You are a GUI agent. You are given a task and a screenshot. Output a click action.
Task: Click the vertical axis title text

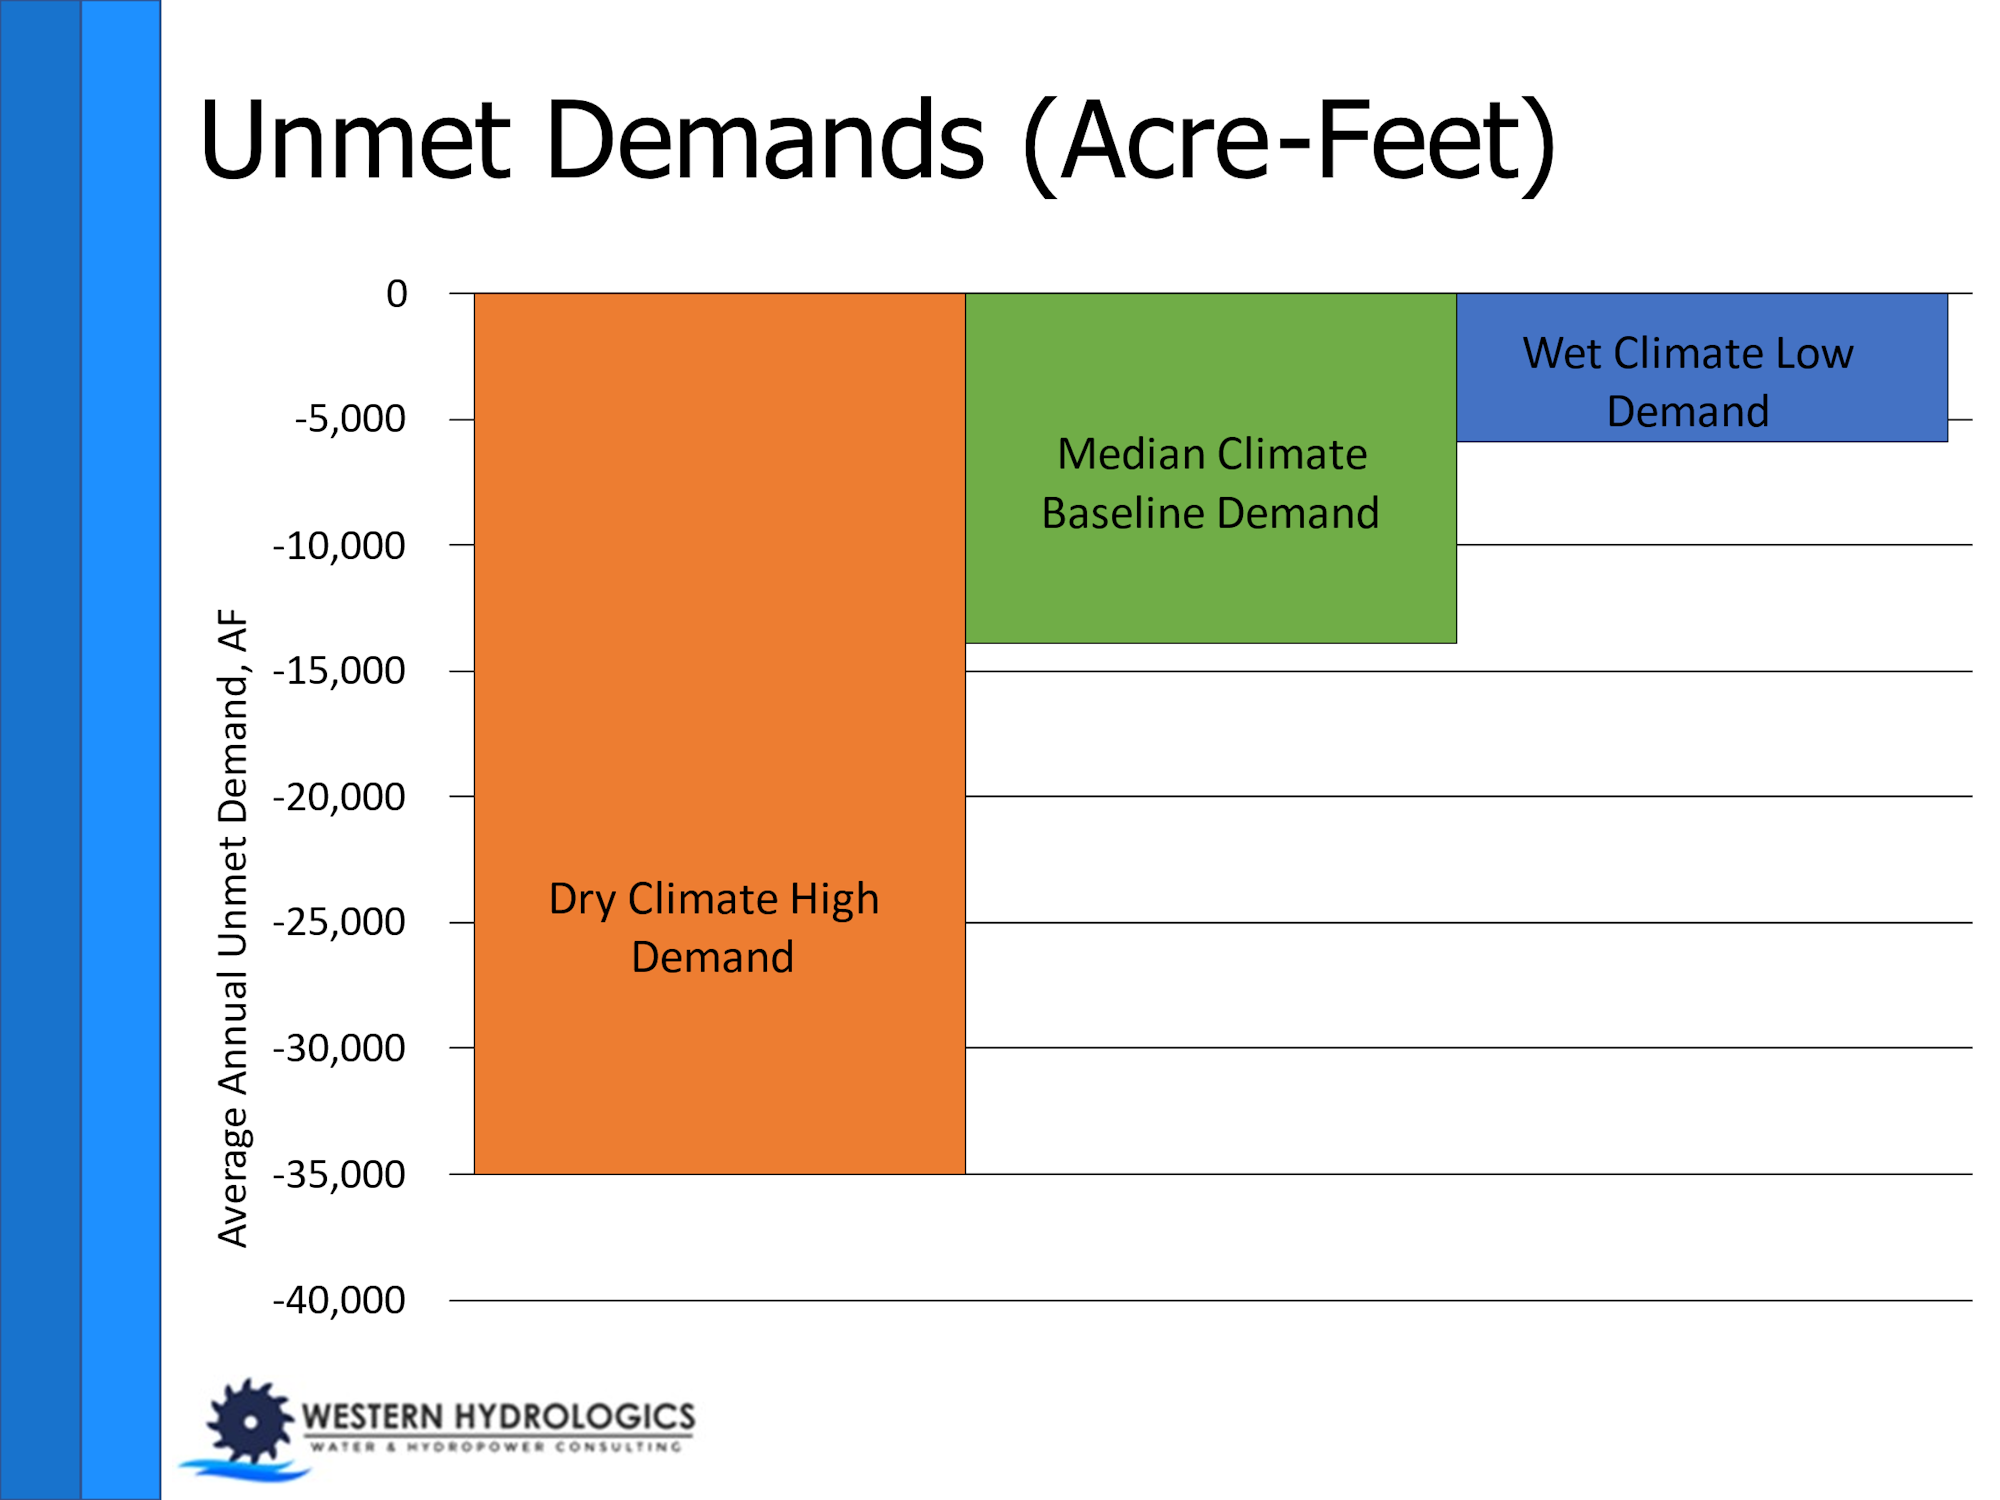232,927
